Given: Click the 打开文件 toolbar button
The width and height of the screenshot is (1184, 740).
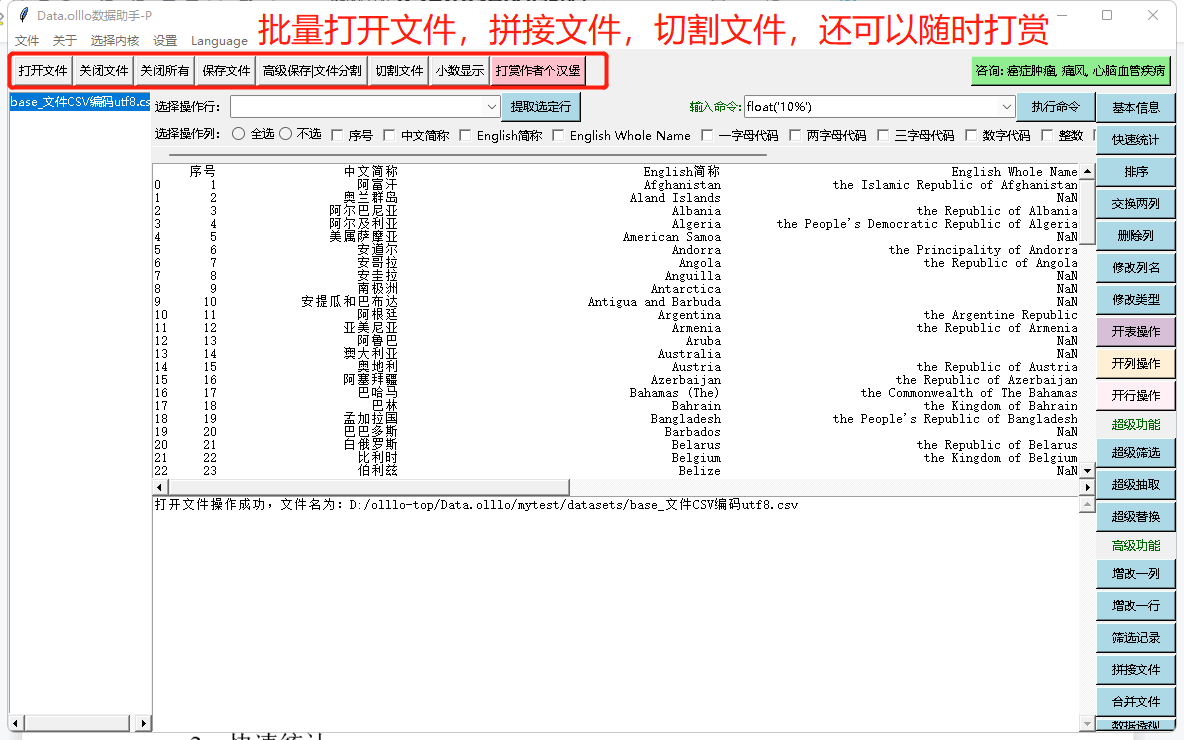Looking at the screenshot, I should click(43, 71).
